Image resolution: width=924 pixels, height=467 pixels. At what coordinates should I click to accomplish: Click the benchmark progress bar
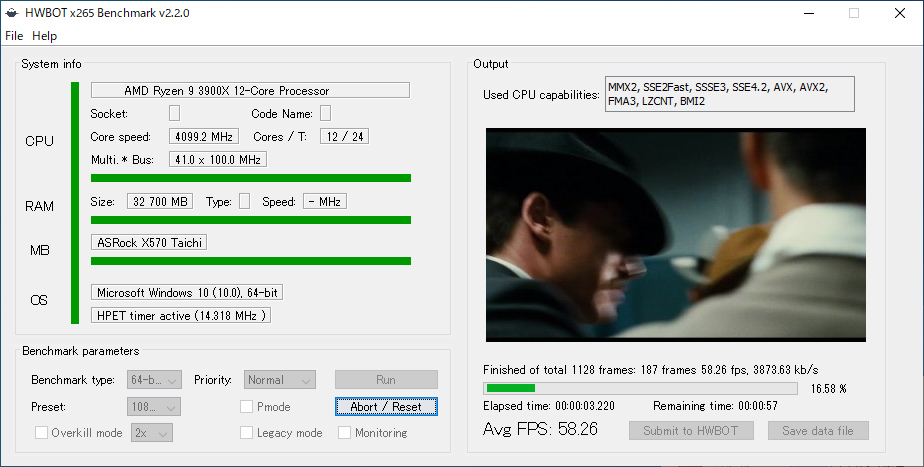pyautogui.click(x=640, y=388)
